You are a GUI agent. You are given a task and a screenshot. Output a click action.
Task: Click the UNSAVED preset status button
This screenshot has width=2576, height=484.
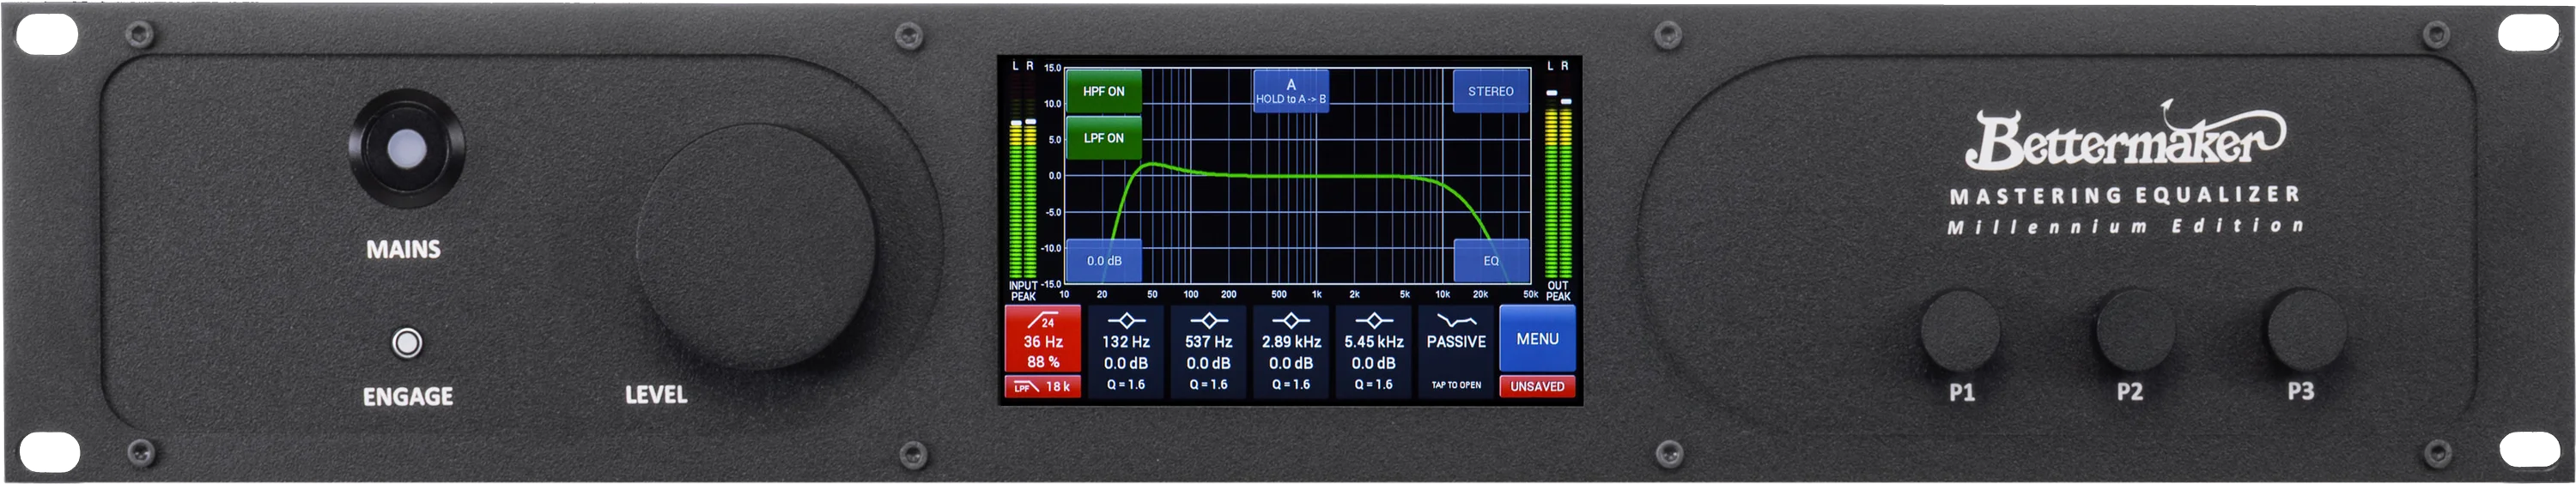(1537, 387)
